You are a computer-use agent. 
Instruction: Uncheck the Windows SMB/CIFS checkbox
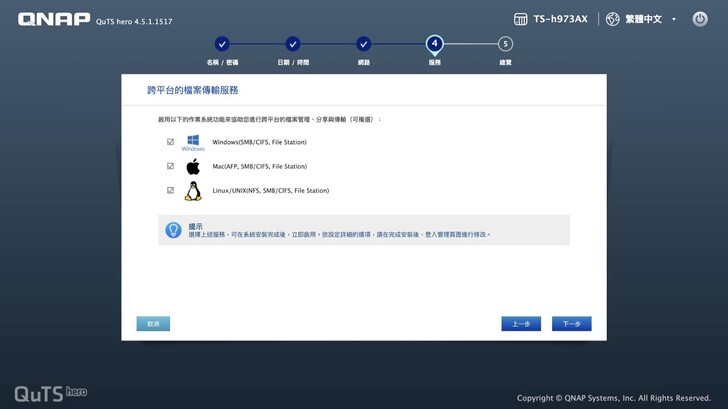(x=171, y=142)
